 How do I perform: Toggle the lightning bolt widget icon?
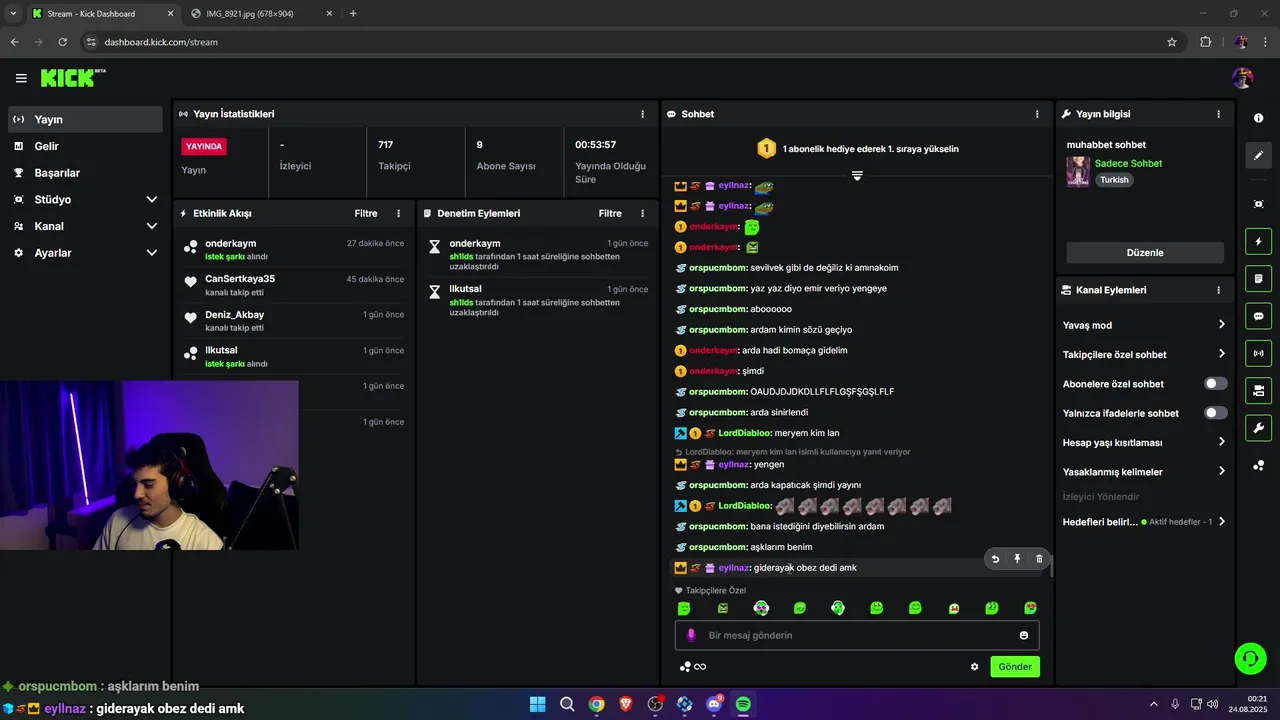click(x=1258, y=241)
